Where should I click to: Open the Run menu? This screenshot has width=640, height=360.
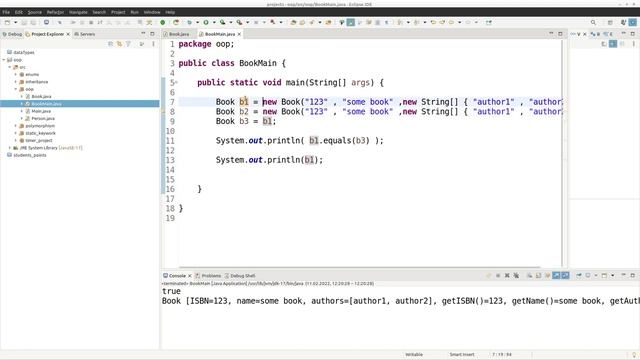134,12
